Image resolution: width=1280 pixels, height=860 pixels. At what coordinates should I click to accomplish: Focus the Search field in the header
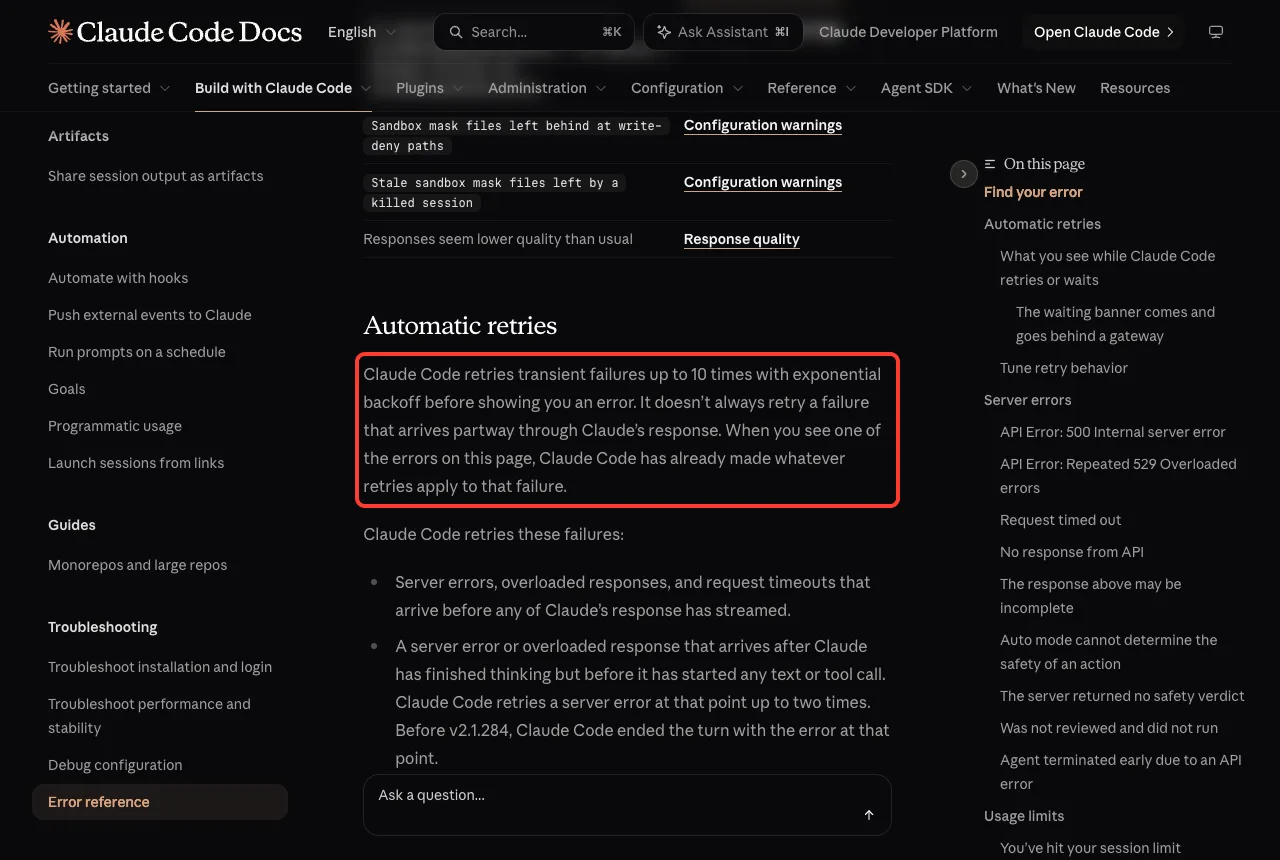click(534, 32)
